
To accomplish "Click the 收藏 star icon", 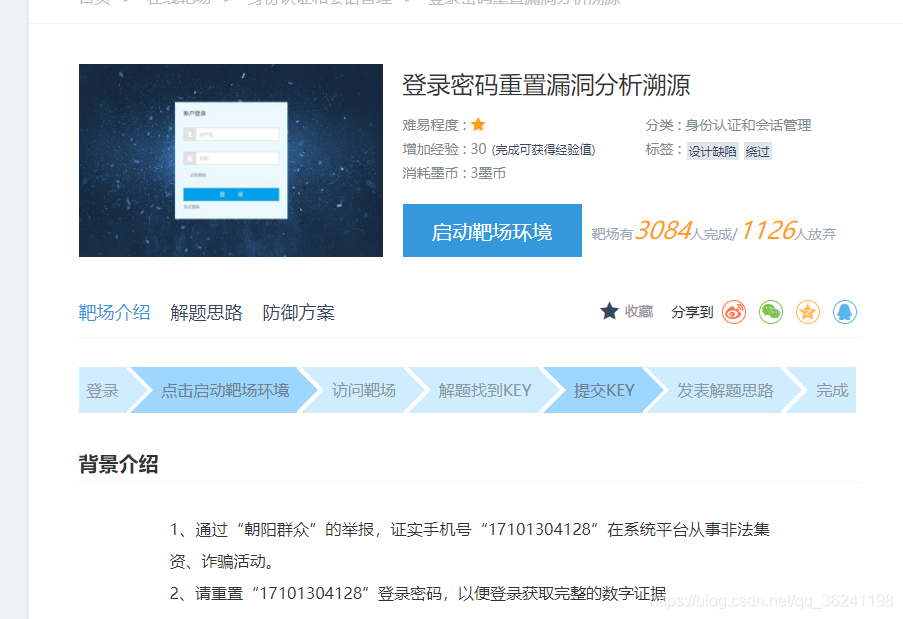I will pos(609,312).
